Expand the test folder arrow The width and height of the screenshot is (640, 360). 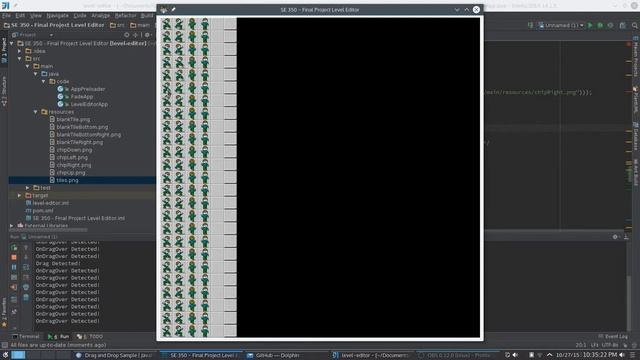click(x=28, y=188)
